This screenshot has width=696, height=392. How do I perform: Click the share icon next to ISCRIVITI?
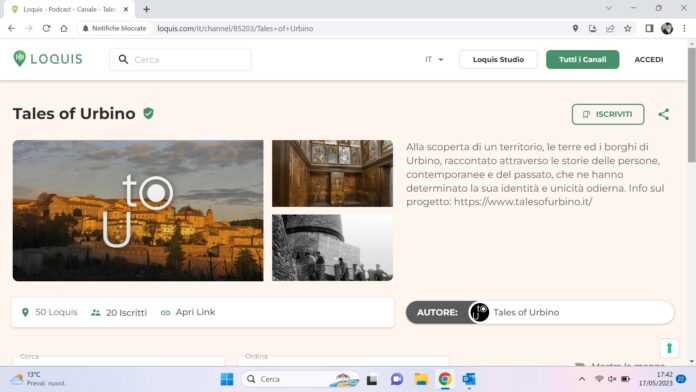click(x=664, y=114)
